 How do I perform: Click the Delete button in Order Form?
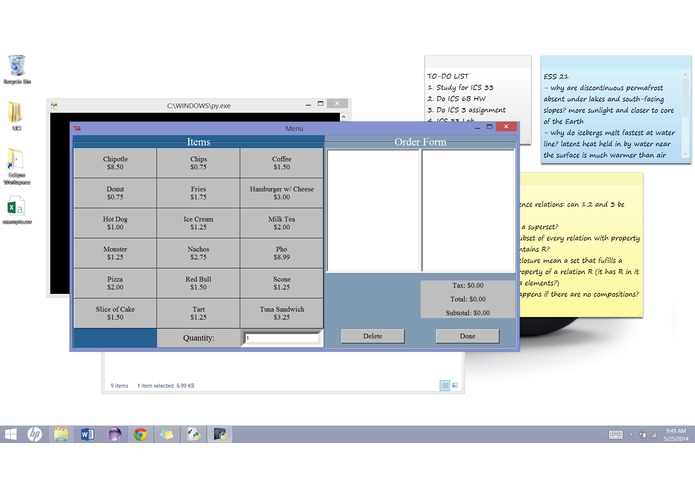pyautogui.click(x=372, y=336)
